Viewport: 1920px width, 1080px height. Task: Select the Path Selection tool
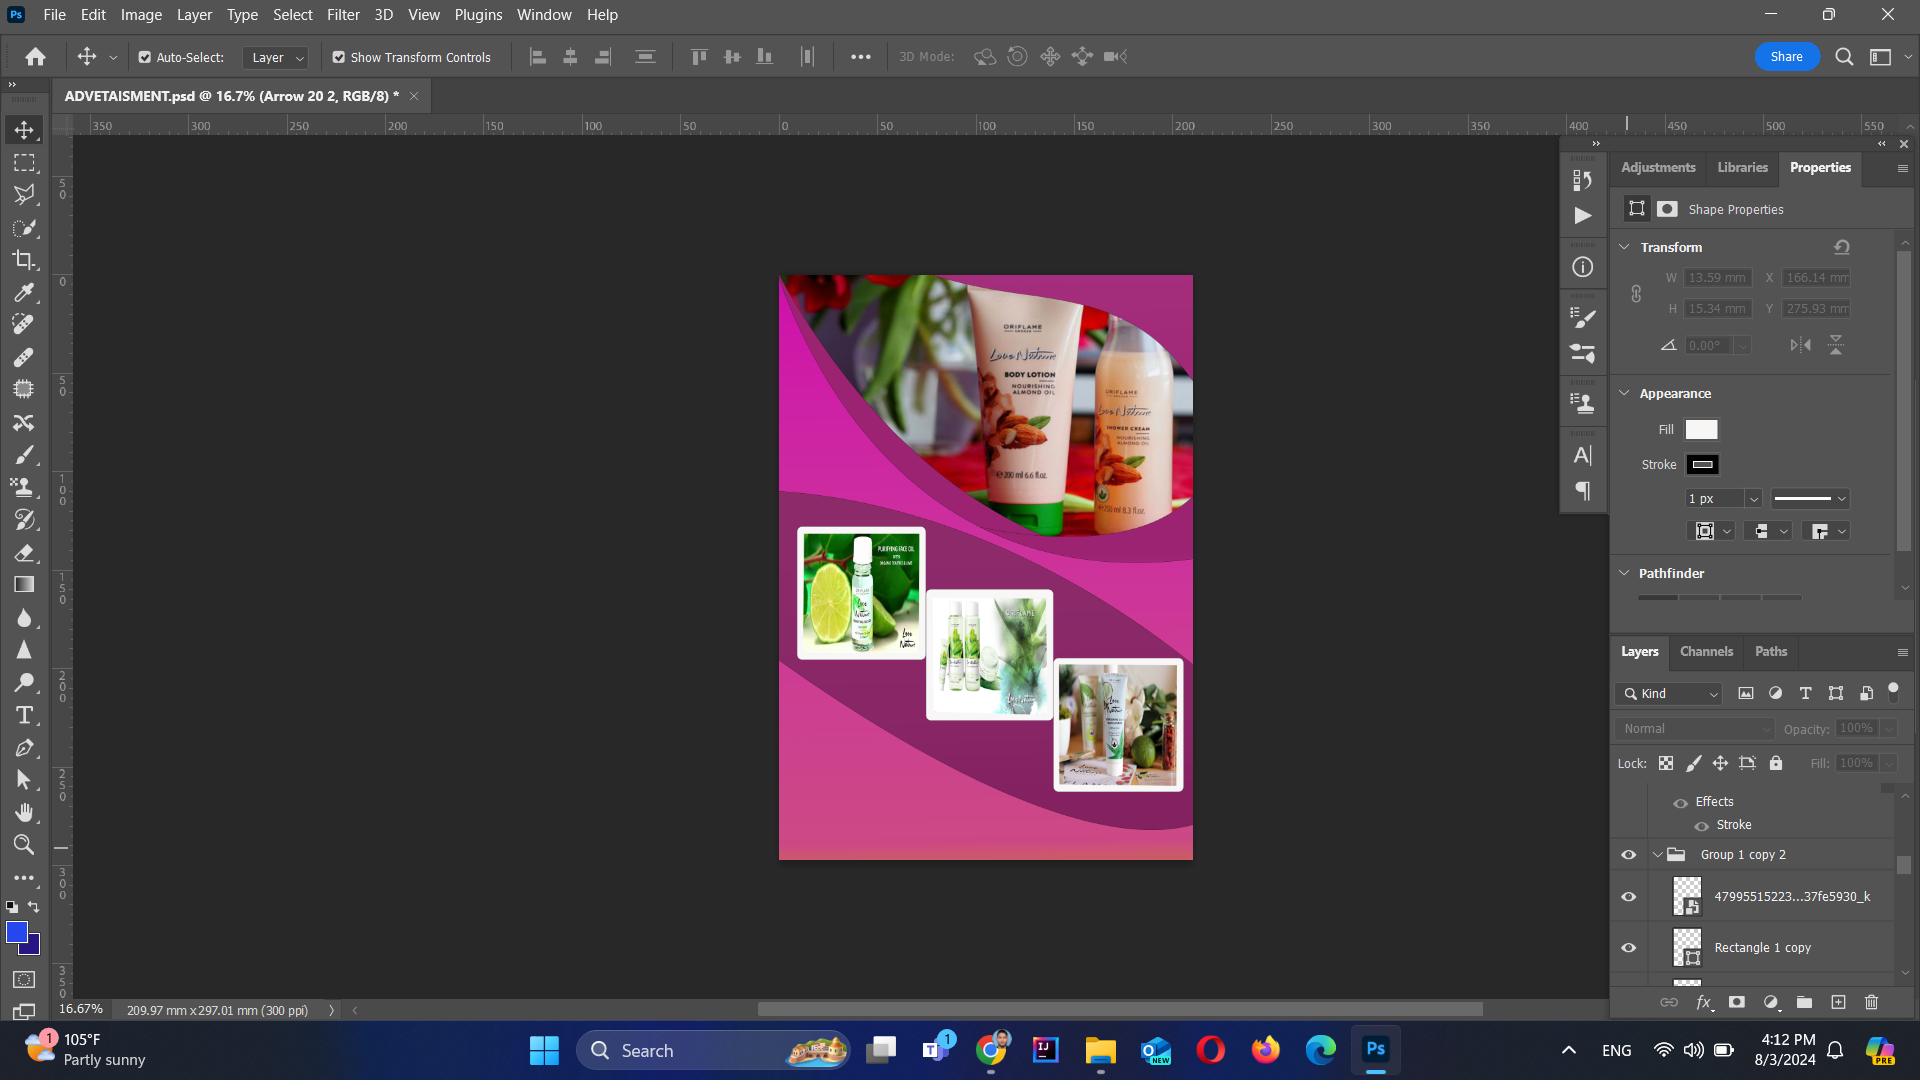24,780
